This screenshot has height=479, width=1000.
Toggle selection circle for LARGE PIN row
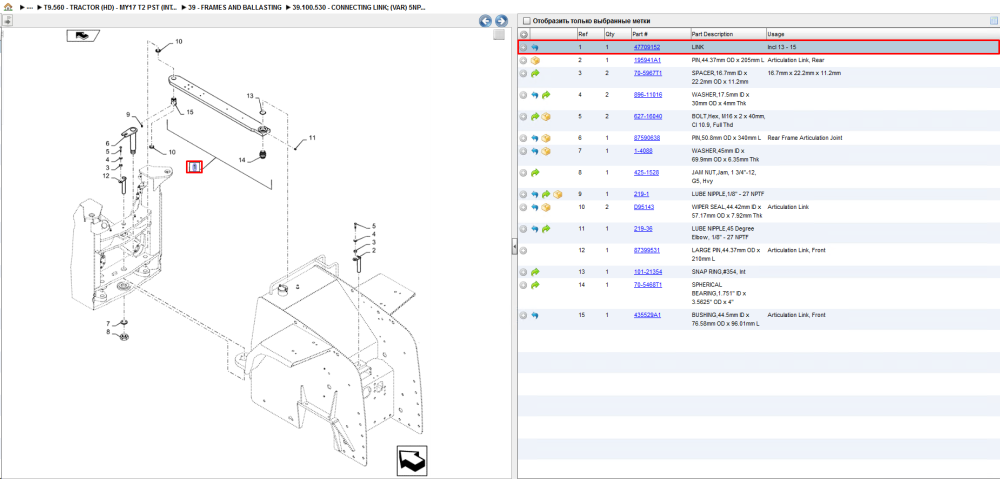pos(524,251)
